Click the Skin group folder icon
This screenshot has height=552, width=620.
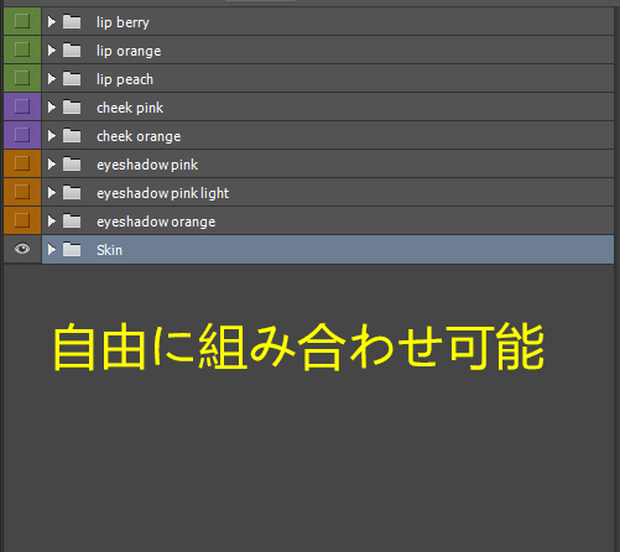[x=72, y=250]
